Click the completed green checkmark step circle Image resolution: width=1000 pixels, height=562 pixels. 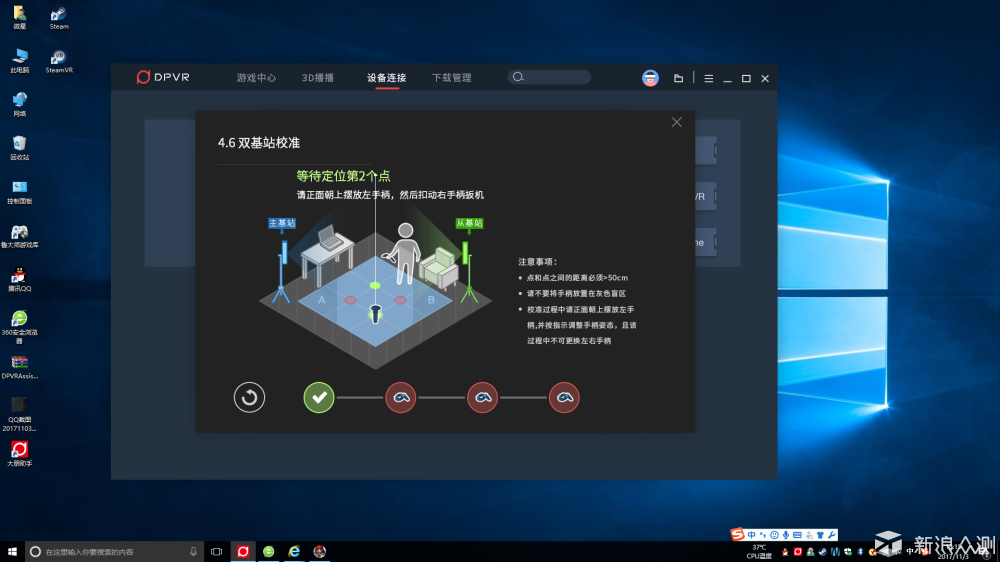(319, 397)
